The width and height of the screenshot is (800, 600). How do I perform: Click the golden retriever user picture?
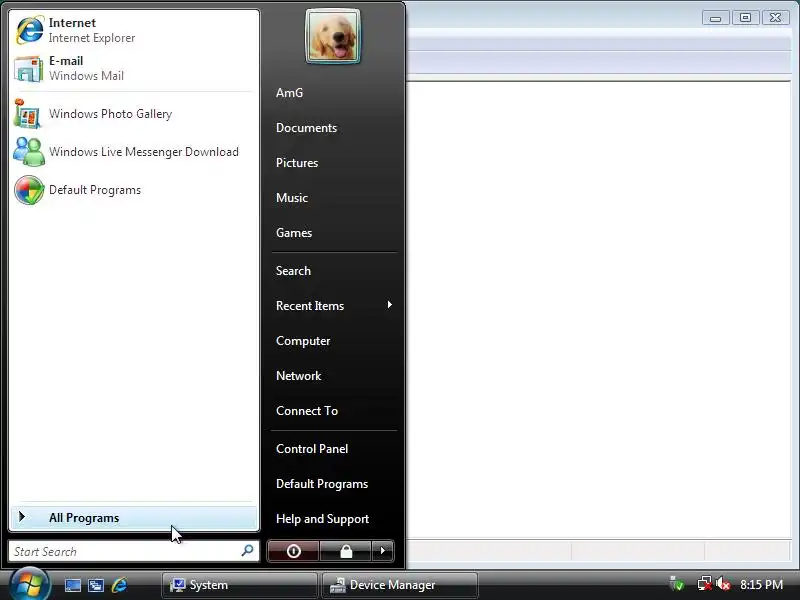(x=333, y=36)
